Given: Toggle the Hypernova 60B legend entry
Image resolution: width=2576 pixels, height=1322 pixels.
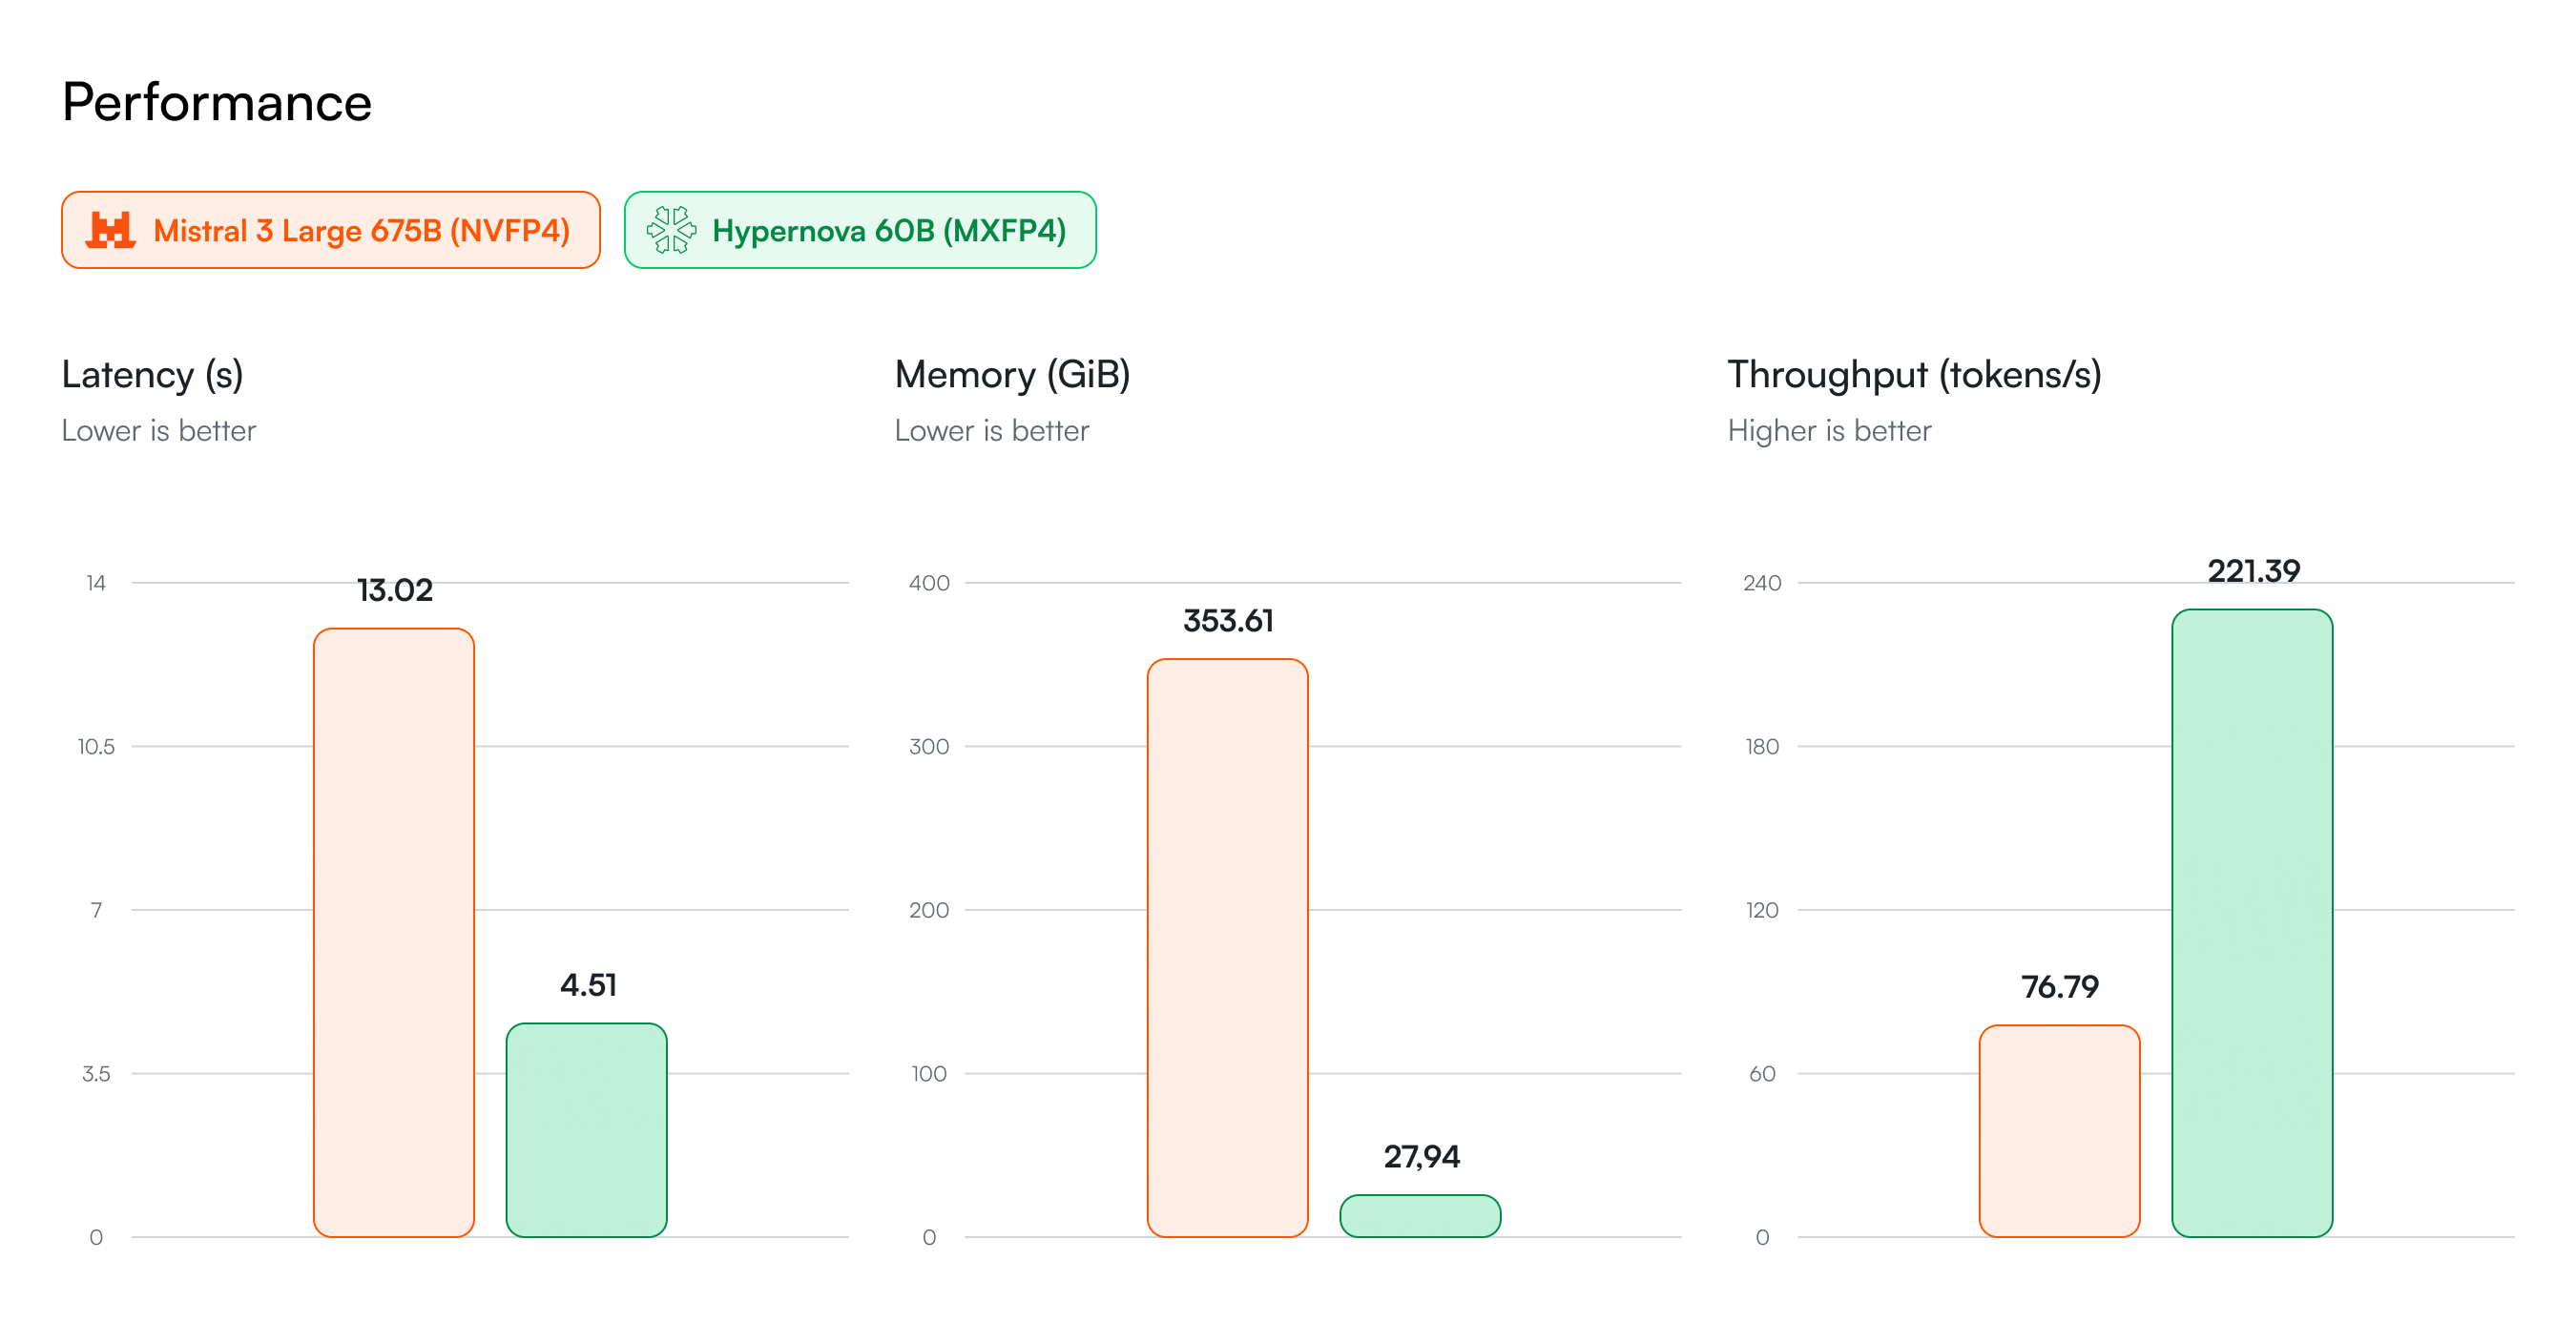Looking at the screenshot, I should pos(862,229).
